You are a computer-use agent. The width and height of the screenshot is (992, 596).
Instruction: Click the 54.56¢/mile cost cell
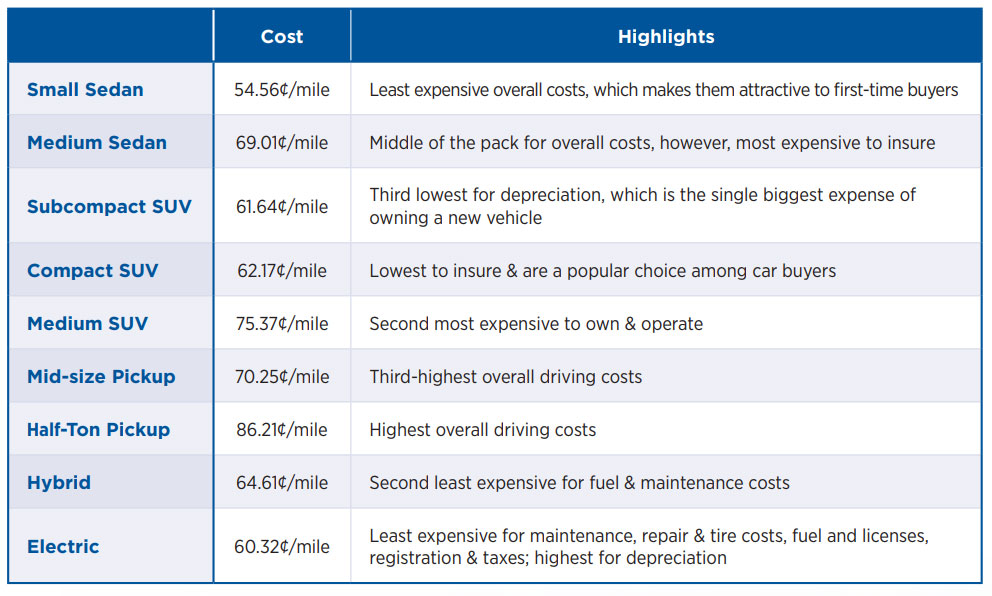pyautogui.click(x=281, y=90)
